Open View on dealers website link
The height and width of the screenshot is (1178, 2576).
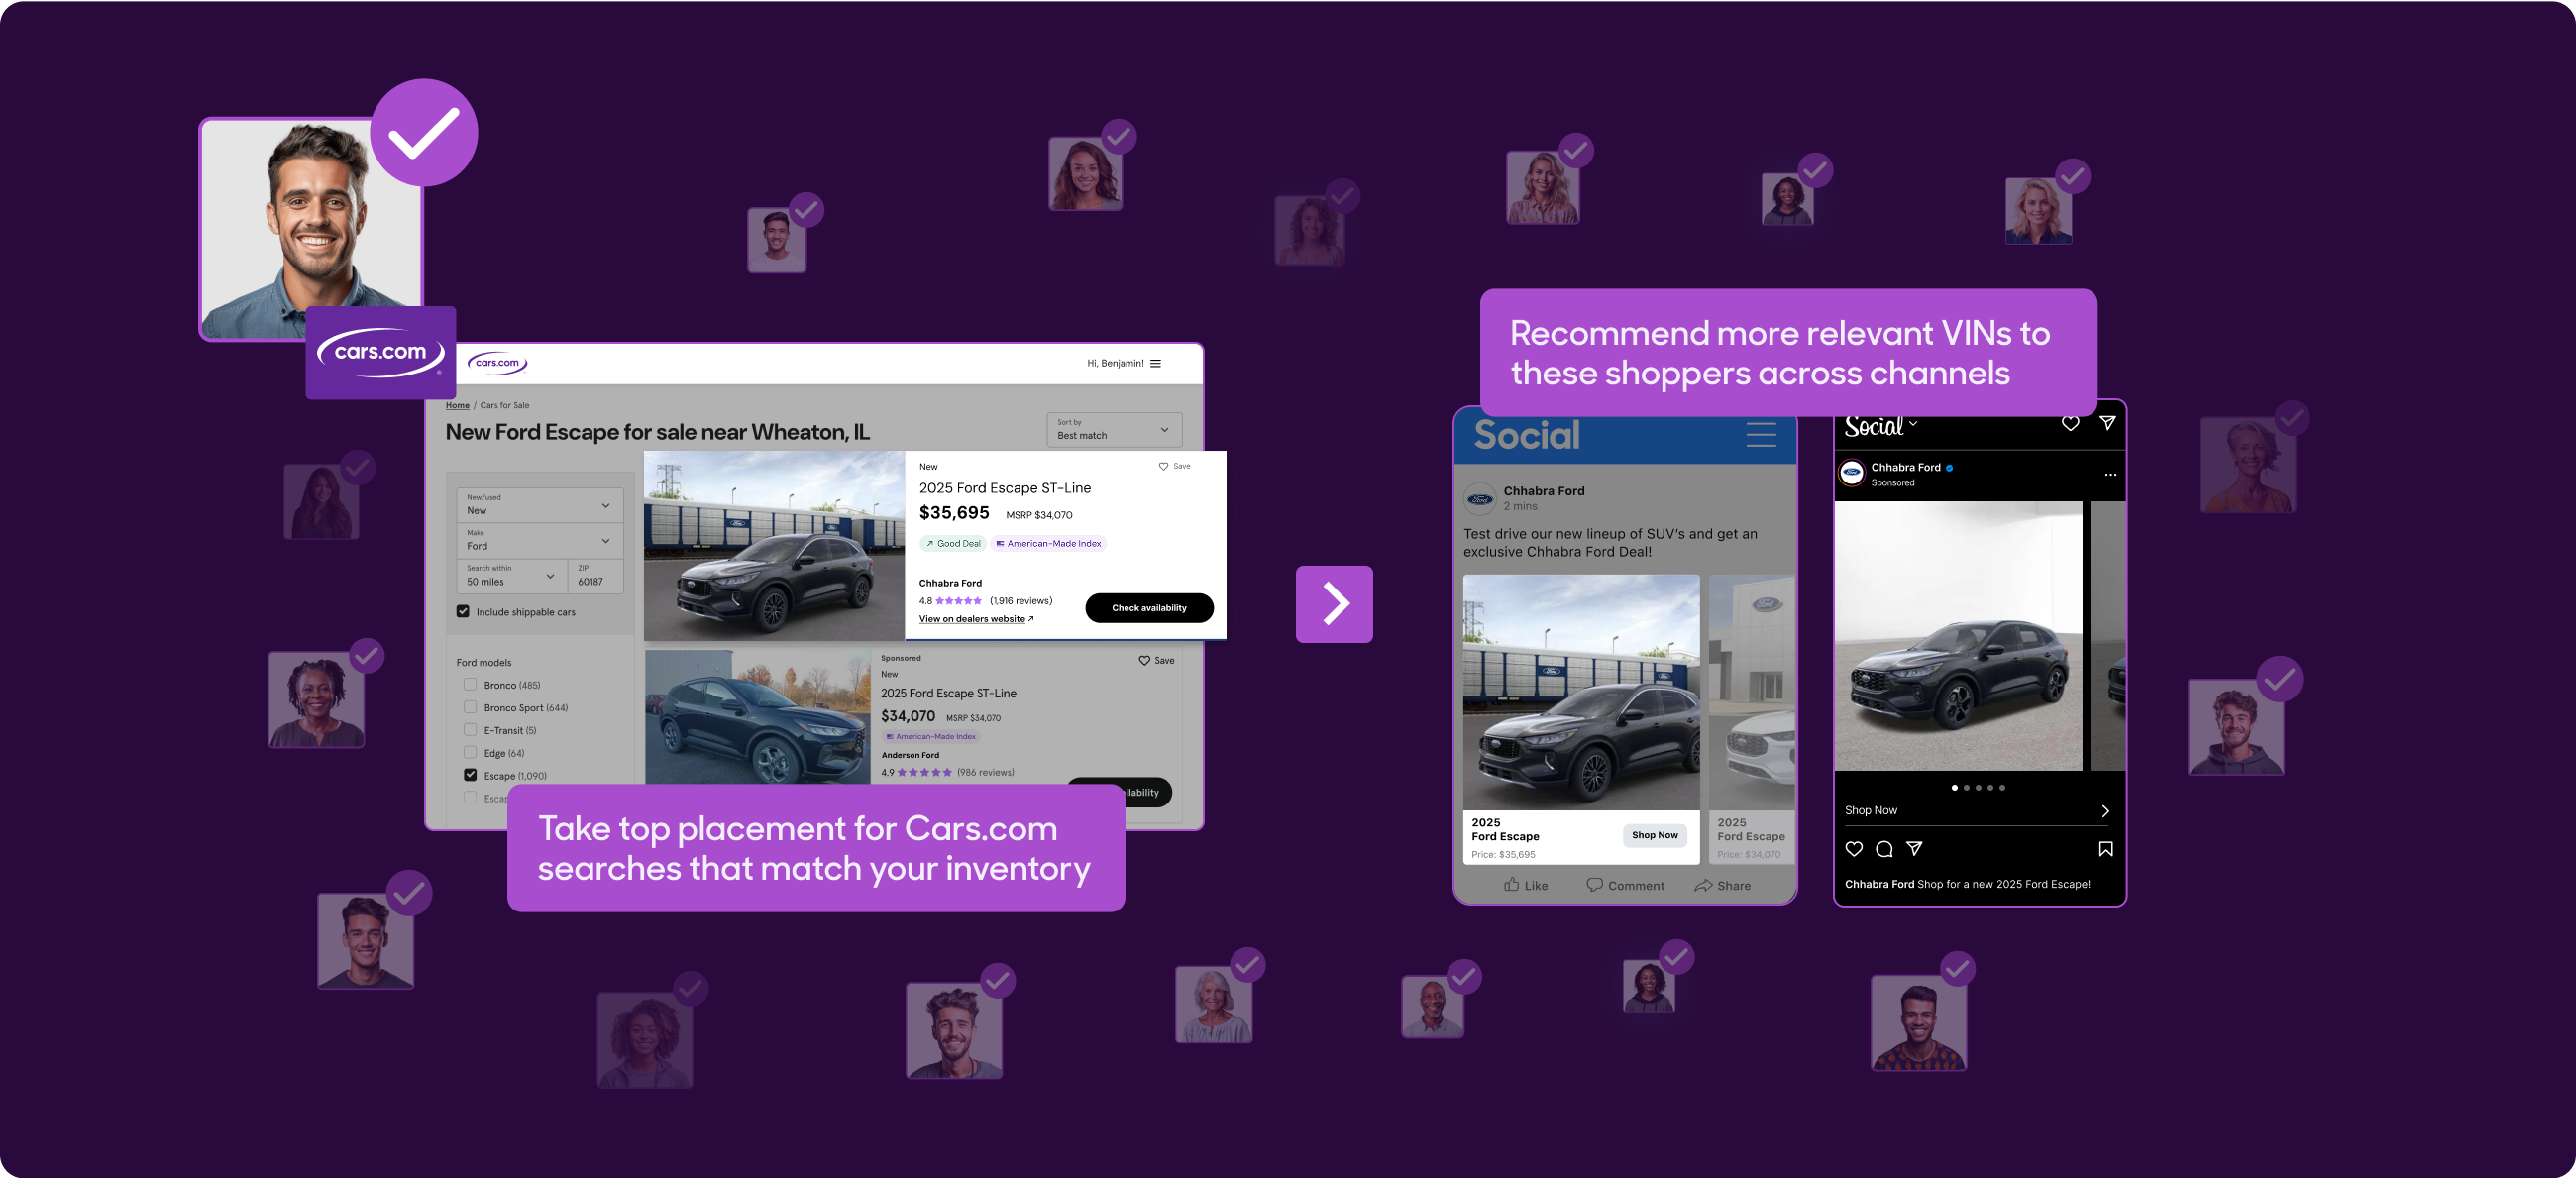point(976,619)
